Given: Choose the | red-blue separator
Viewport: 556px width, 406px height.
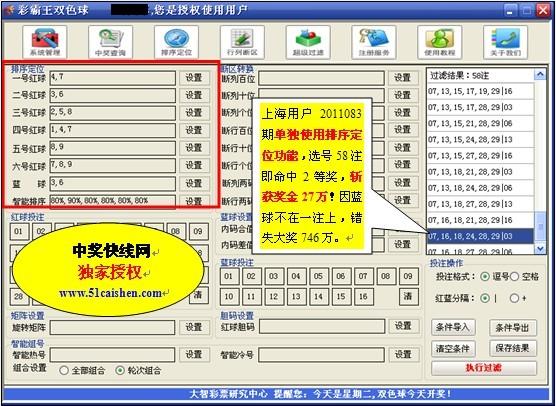Looking at the screenshot, I should click(x=485, y=298).
